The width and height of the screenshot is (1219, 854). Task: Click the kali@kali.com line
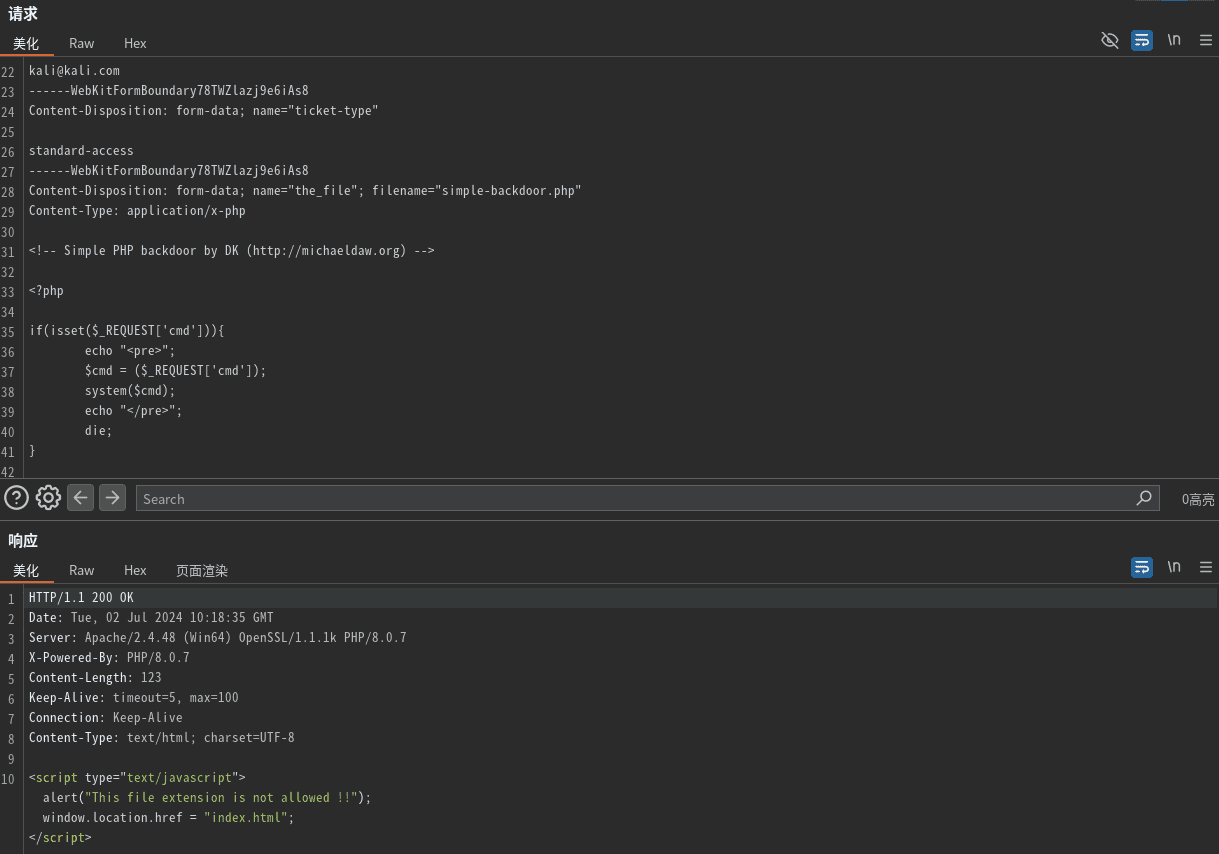tap(74, 71)
